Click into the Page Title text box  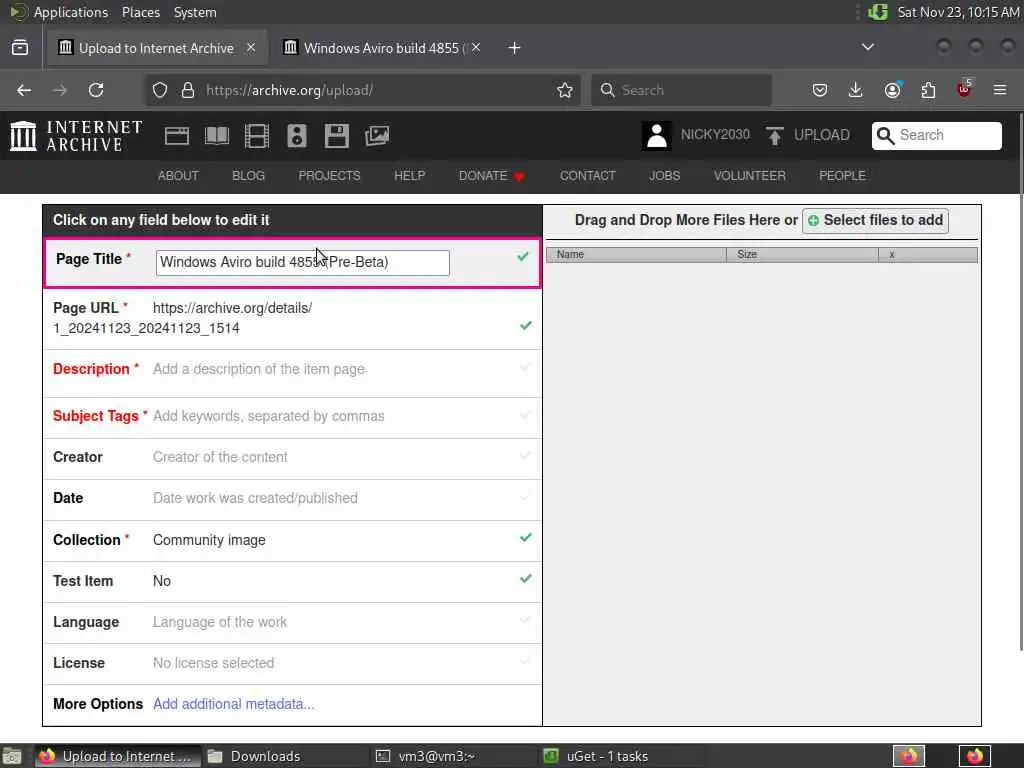pyautogui.click(x=302, y=263)
